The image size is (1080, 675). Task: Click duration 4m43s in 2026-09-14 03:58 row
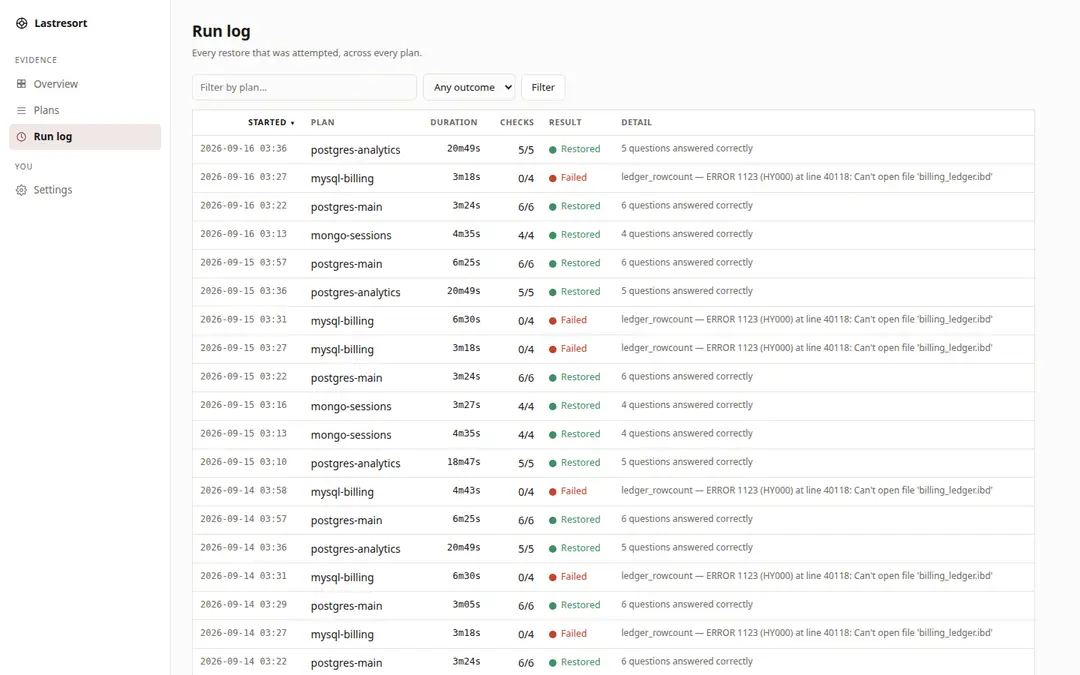466,490
